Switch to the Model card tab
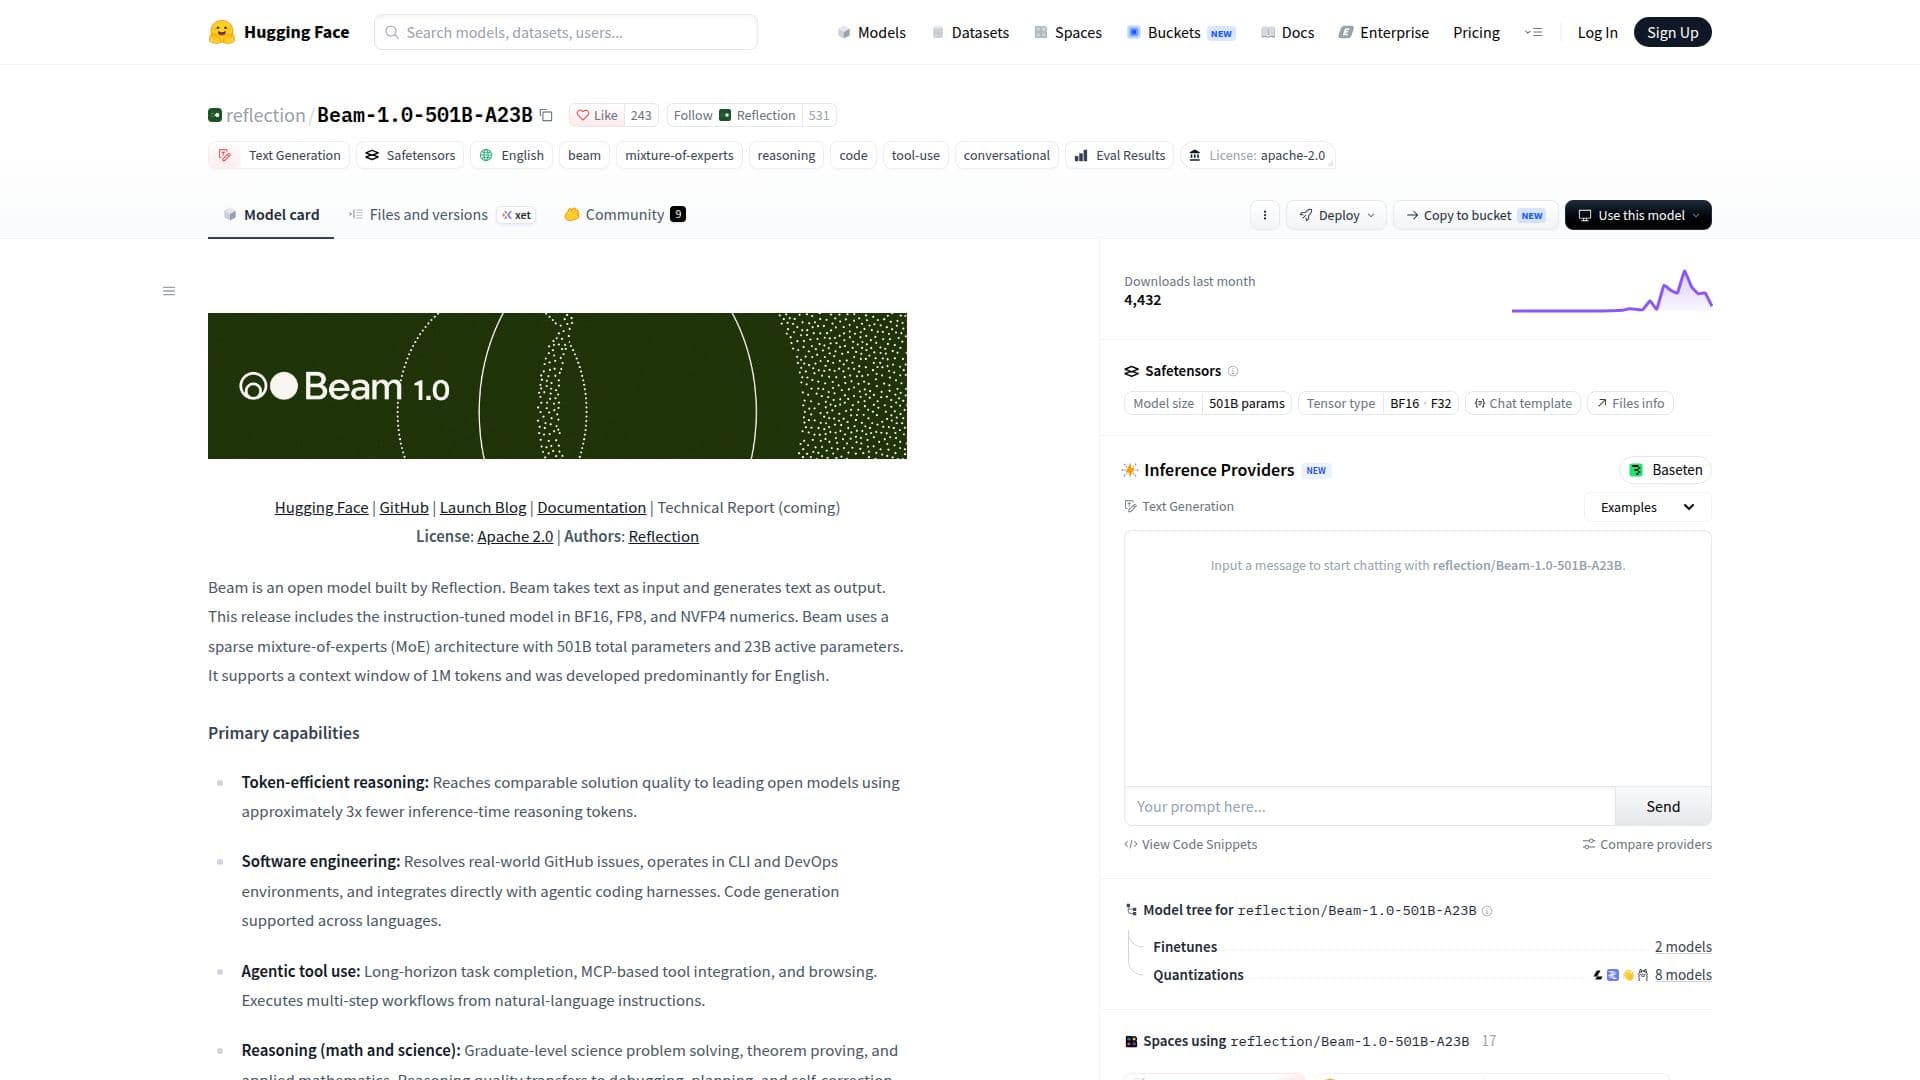The height and width of the screenshot is (1080, 1920). click(271, 214)
